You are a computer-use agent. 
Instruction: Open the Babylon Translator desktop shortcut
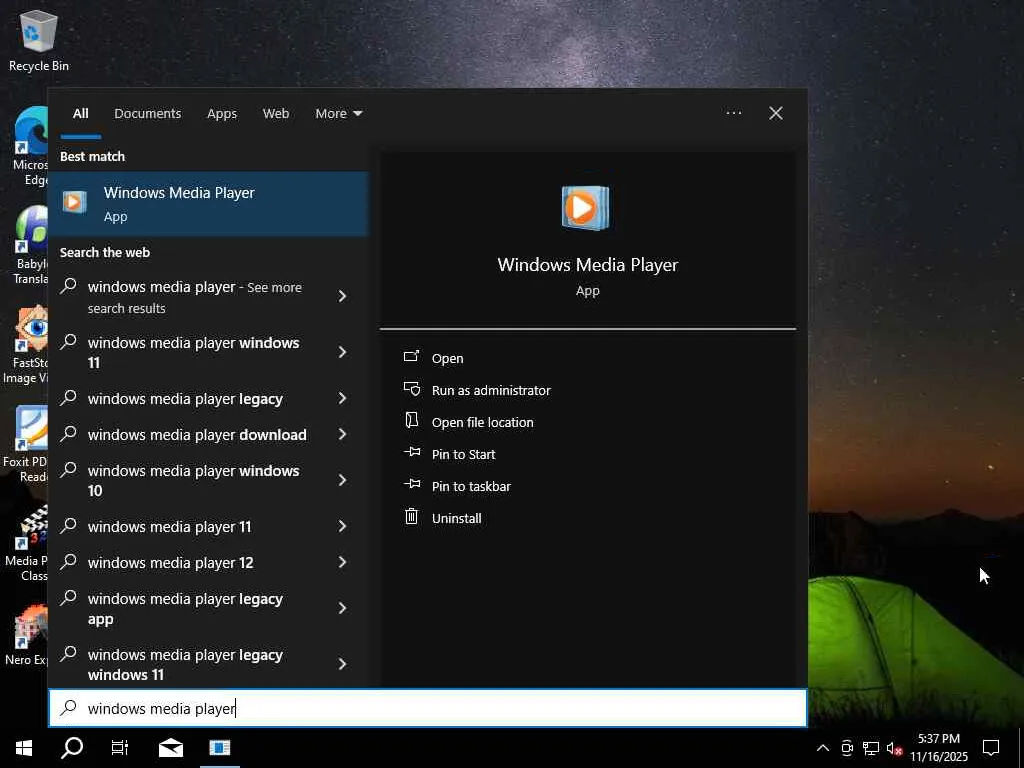pos(31,246)
